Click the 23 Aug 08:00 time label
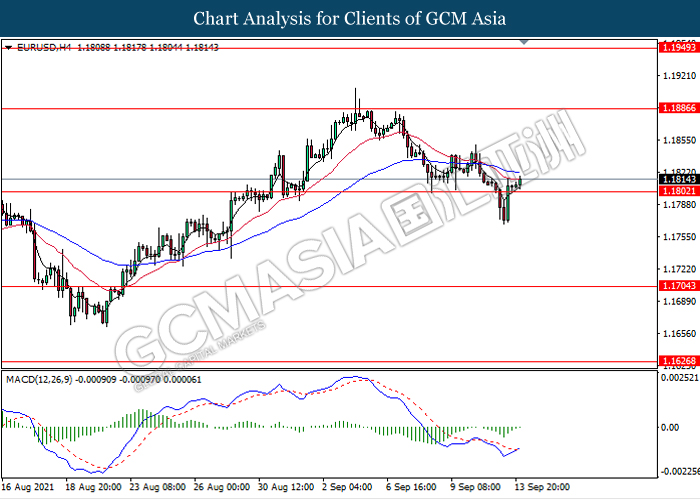Screen dimensions: 700x500 pos(158,487)
